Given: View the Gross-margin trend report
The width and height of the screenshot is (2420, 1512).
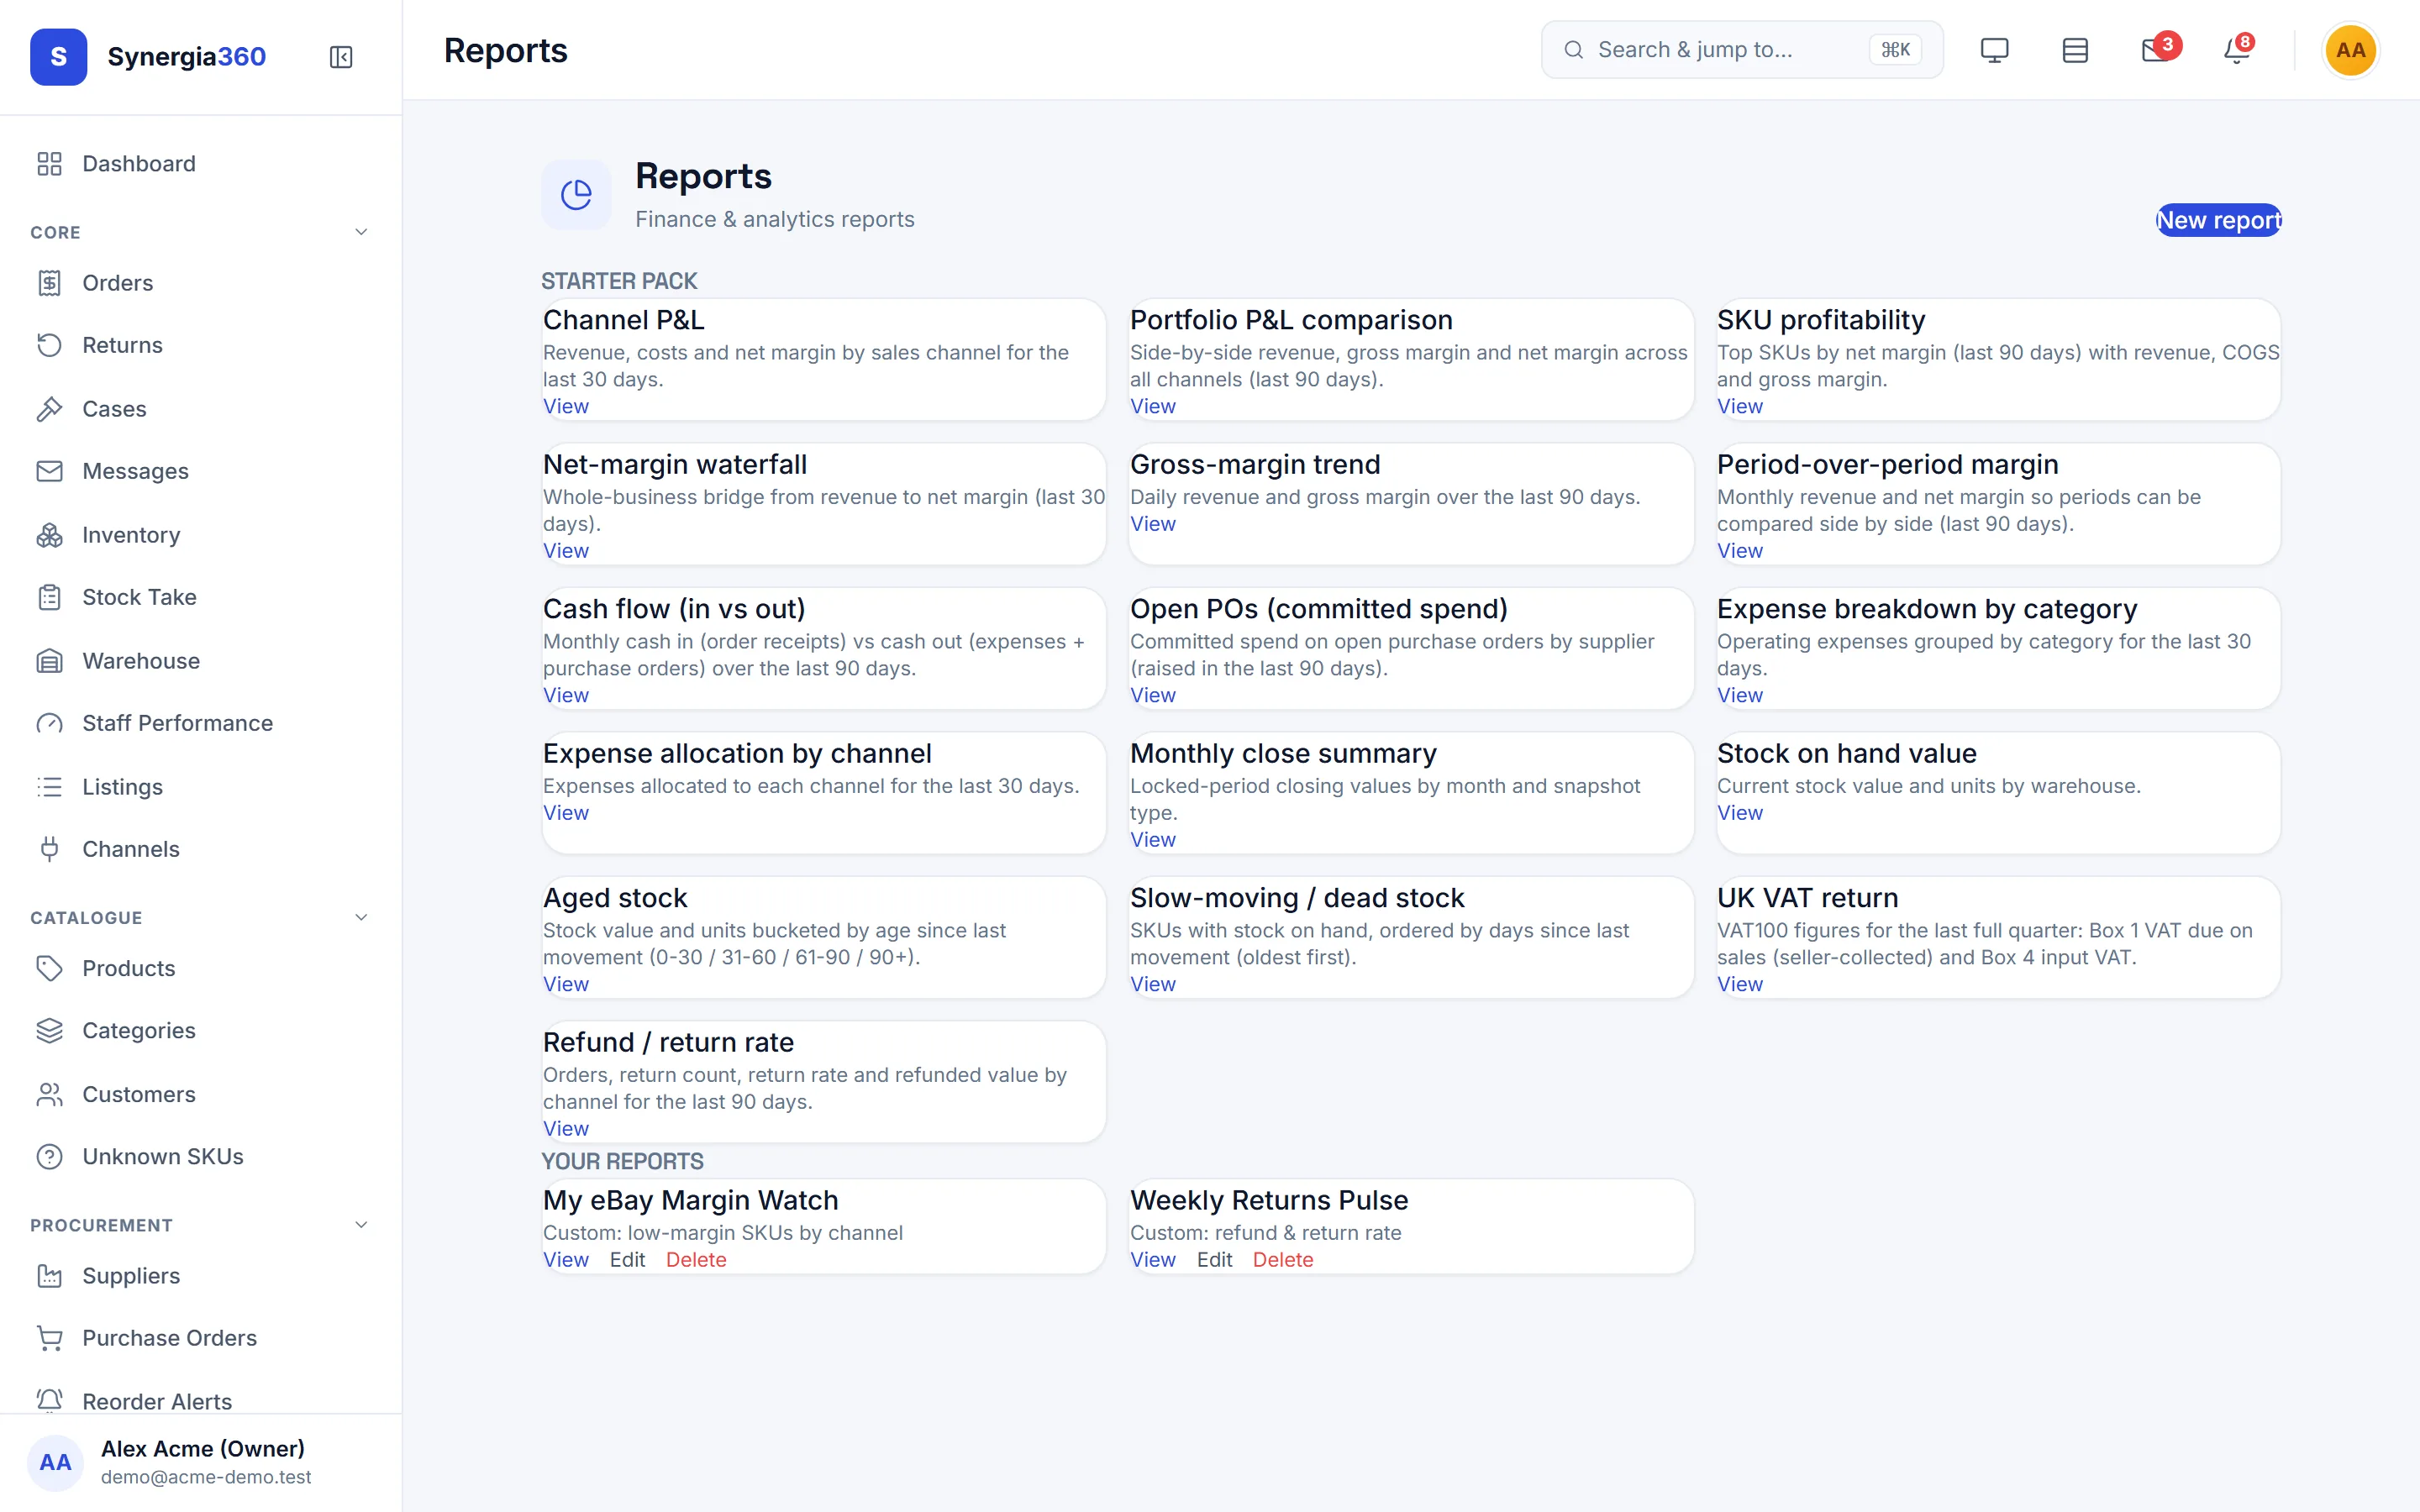Looking at the screenshot, I should (1152, 524).
